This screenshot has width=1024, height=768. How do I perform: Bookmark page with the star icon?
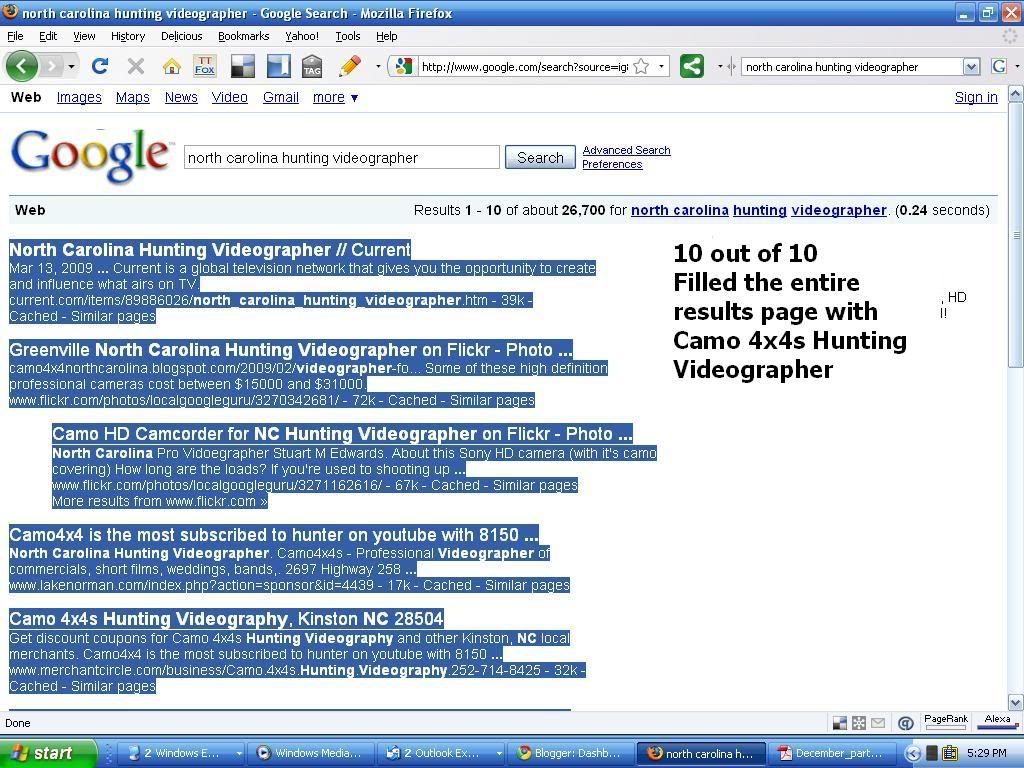(641, 66)
